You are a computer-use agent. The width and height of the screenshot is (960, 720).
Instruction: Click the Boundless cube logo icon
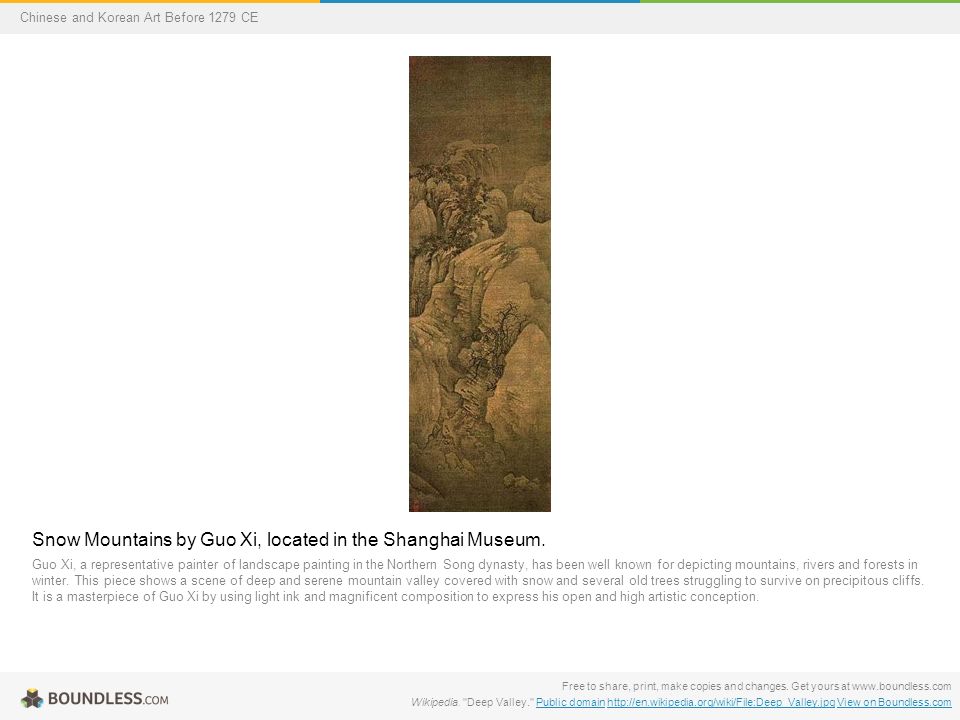click(x=32, y=698)
